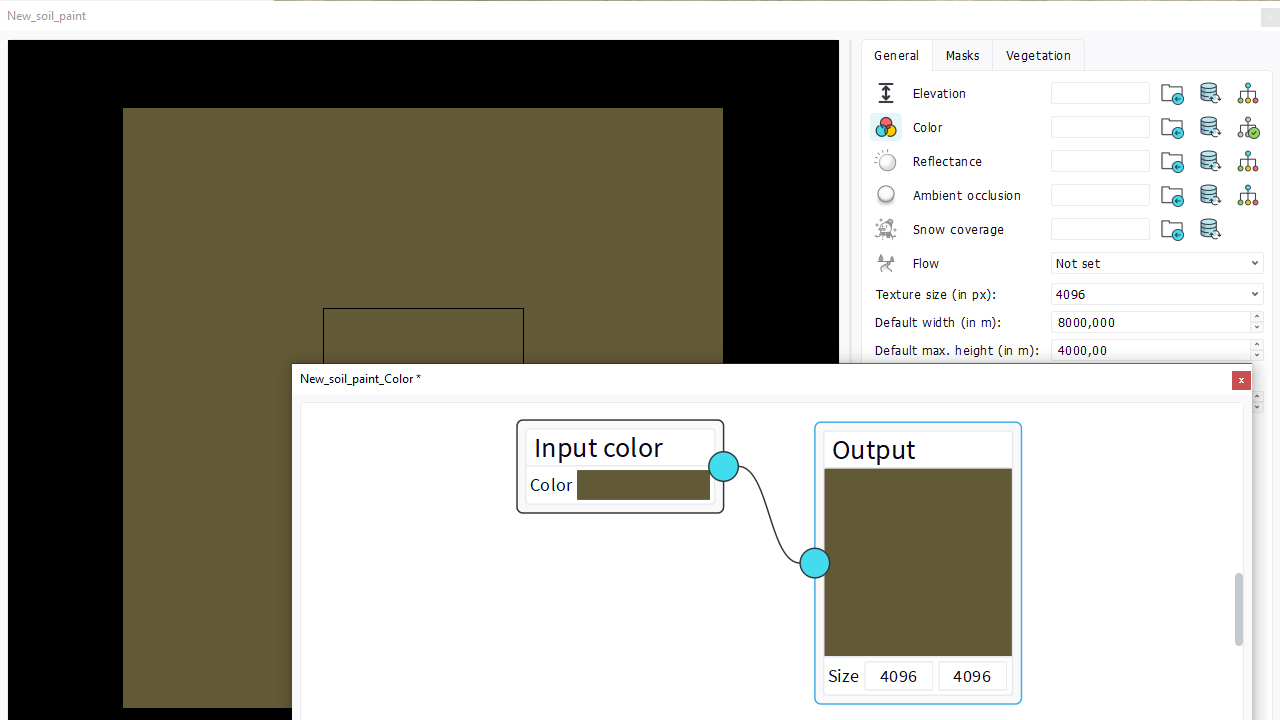The width and height of the screenshot is (1280, 720).
Task: Click the folder icon in the Reflectance row
Action: coord(1172,162)
